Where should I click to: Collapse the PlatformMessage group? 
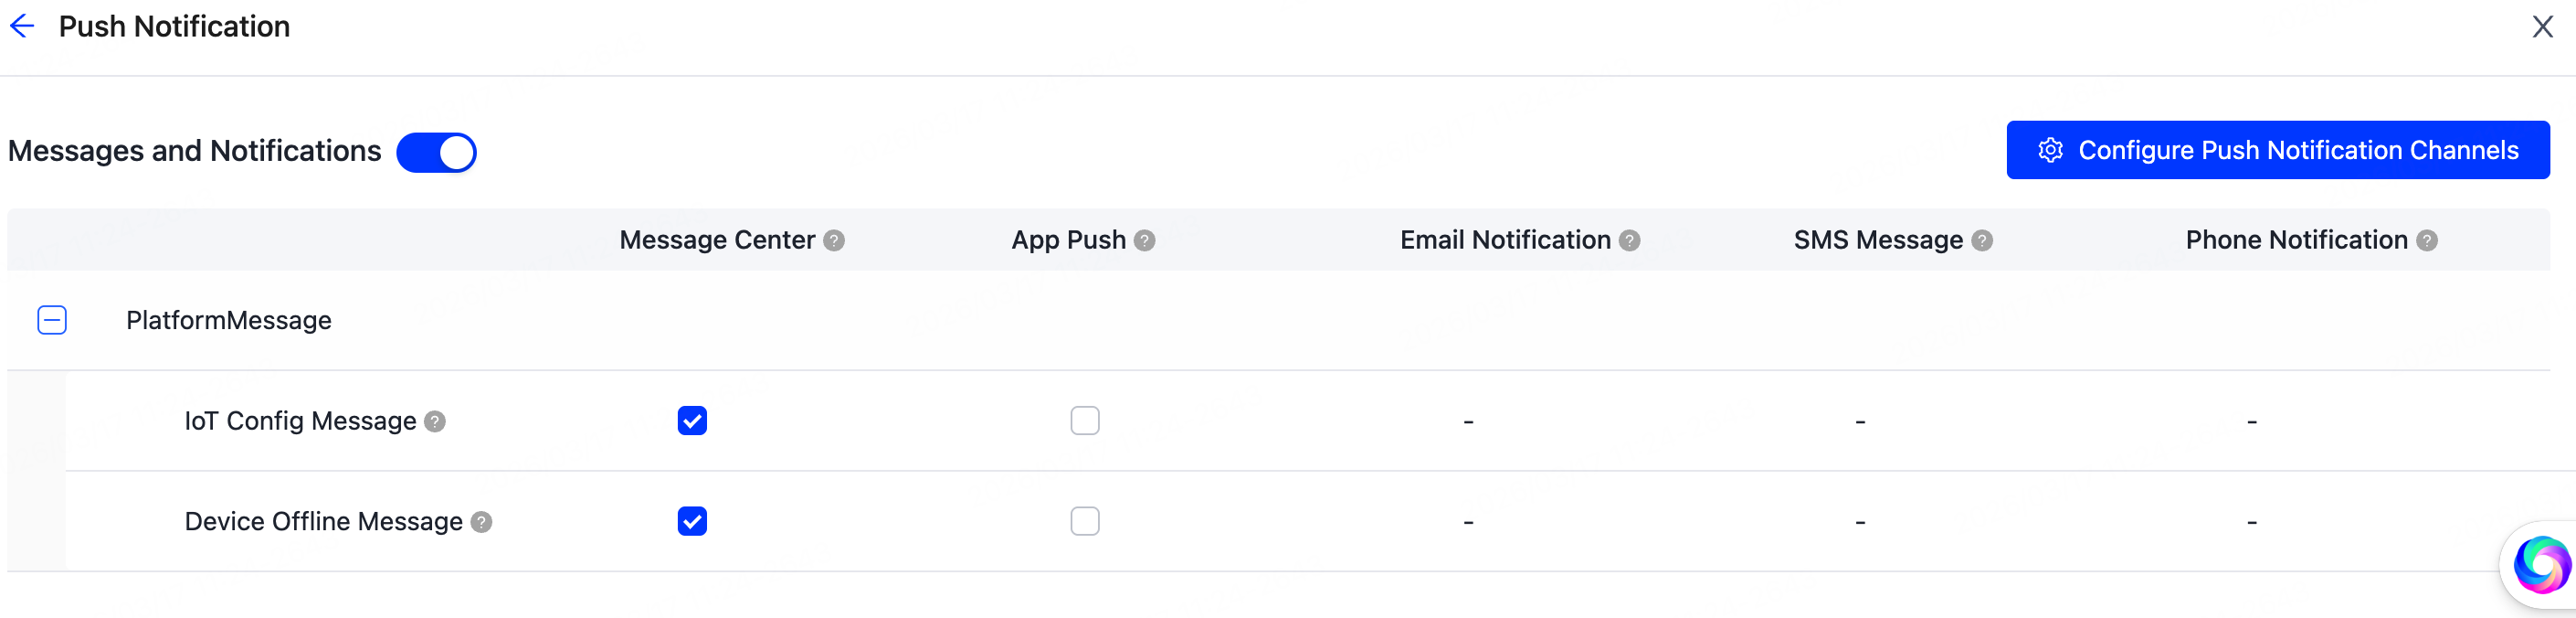51,321
